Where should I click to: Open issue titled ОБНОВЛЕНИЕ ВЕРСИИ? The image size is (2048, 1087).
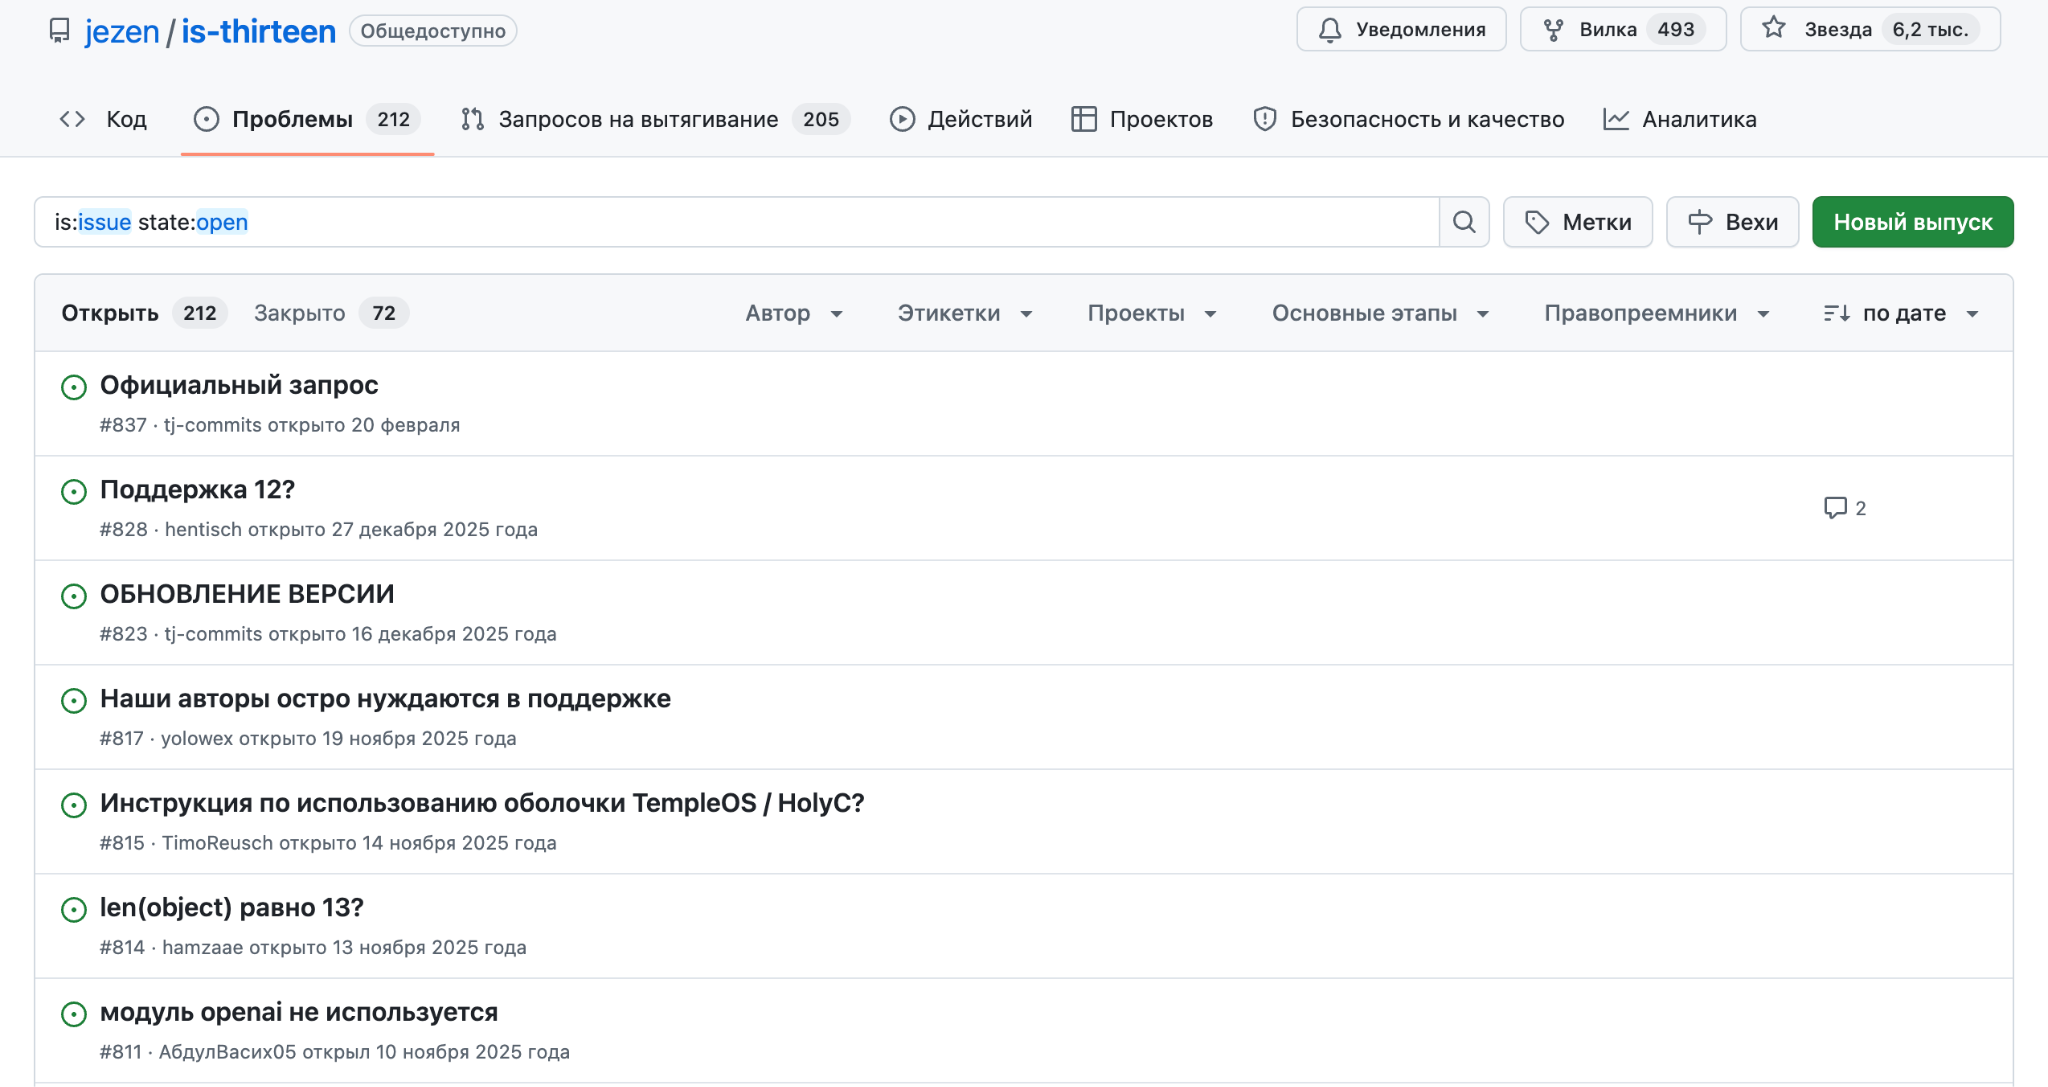pyautogui.click(x=247, y=592)
